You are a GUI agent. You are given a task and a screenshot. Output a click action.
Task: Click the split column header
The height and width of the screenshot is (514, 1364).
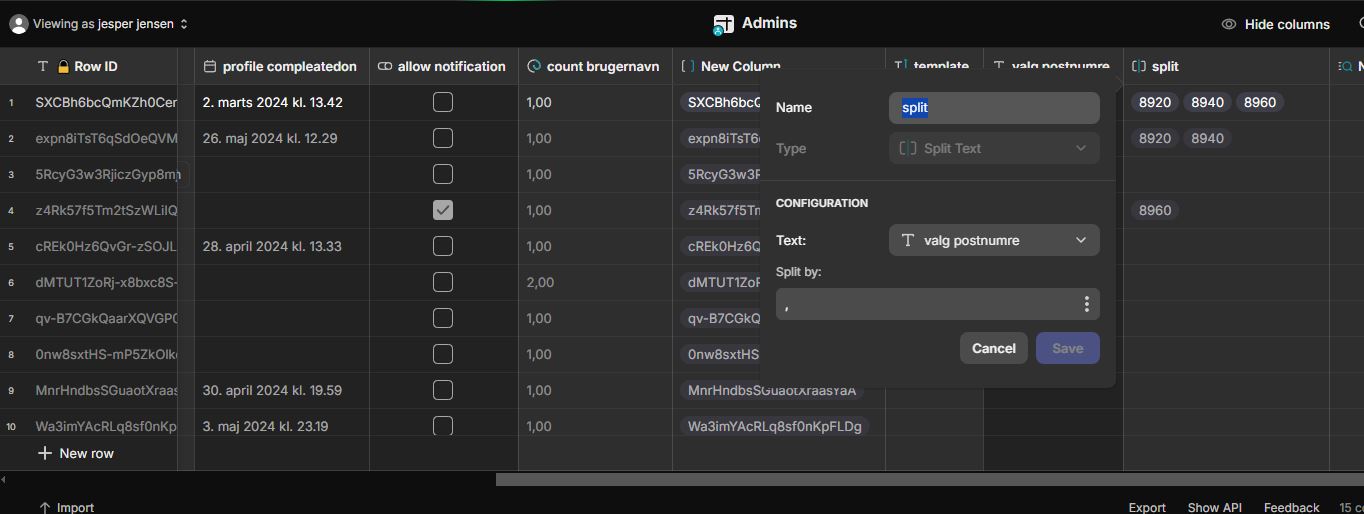[x=1226, y=67]
